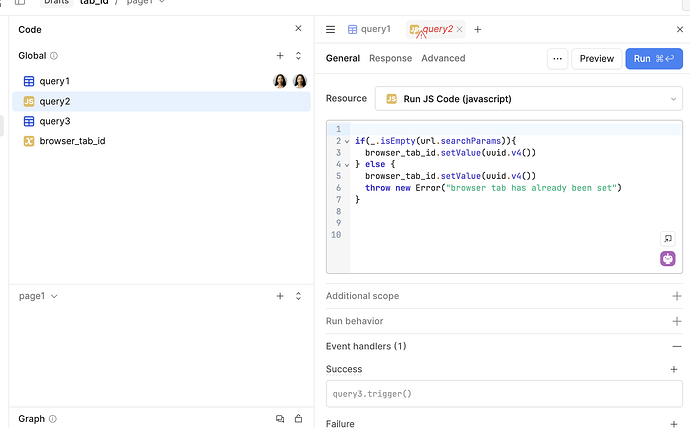Add a Failure event handler

674,424
